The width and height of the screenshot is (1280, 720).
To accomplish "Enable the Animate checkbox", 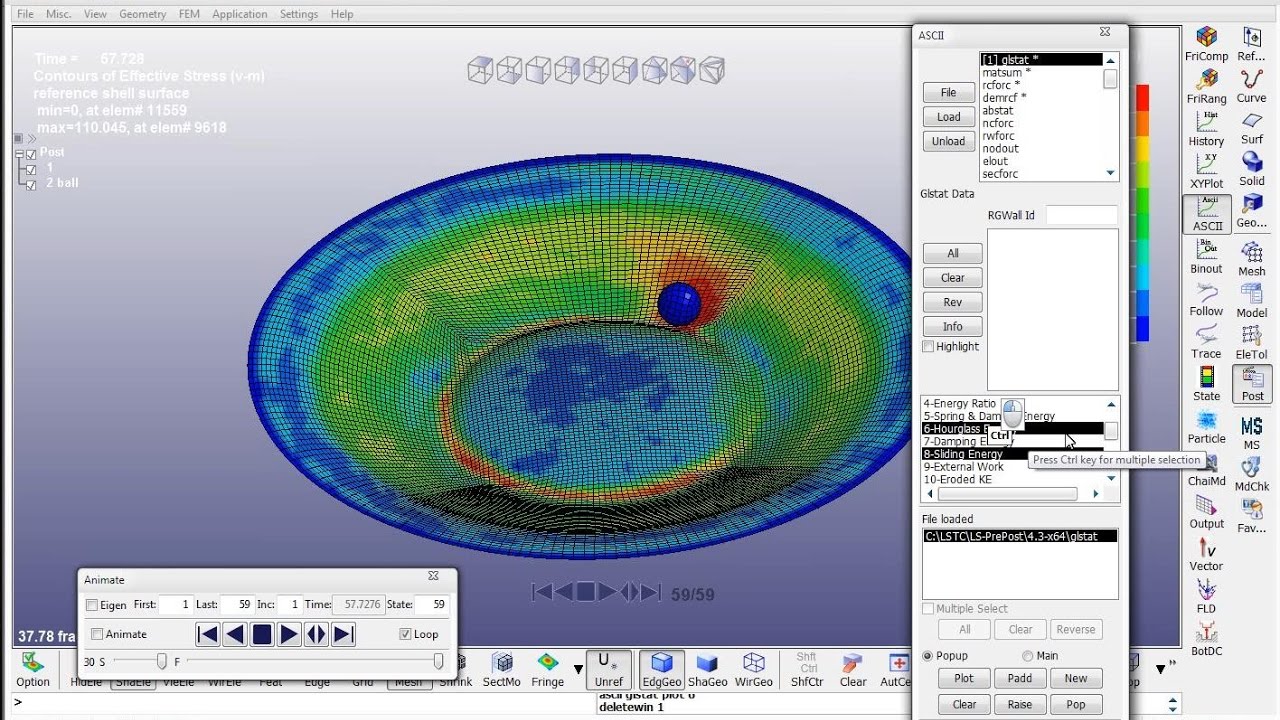I will pyautogui.click(x=97, y=634).
